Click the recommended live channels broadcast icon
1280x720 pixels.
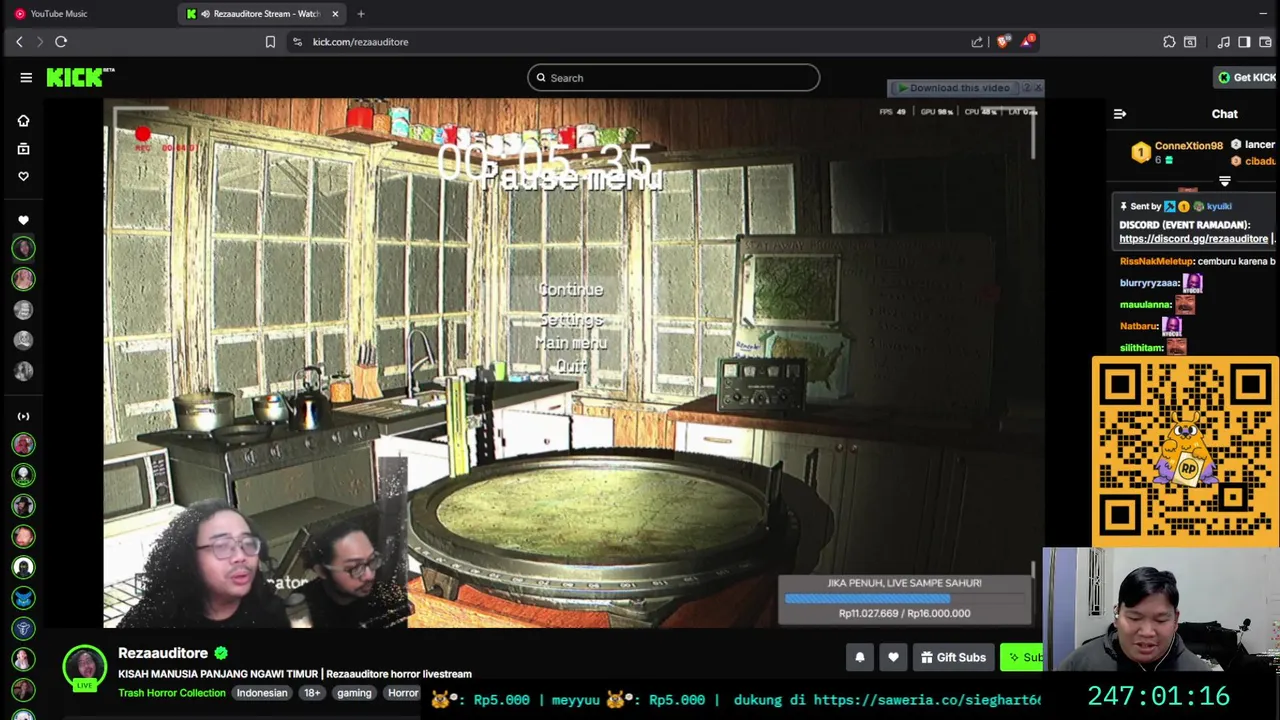click(23, 416)
